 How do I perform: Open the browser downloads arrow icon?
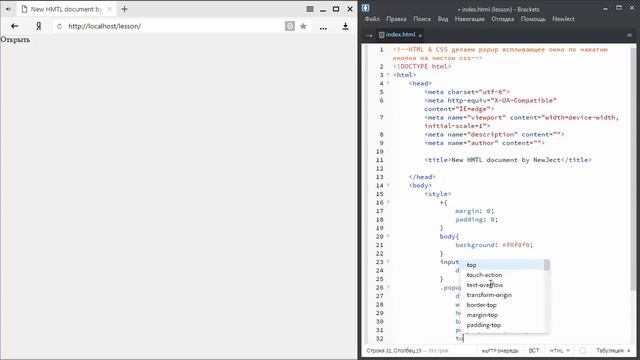click(345, 26)
